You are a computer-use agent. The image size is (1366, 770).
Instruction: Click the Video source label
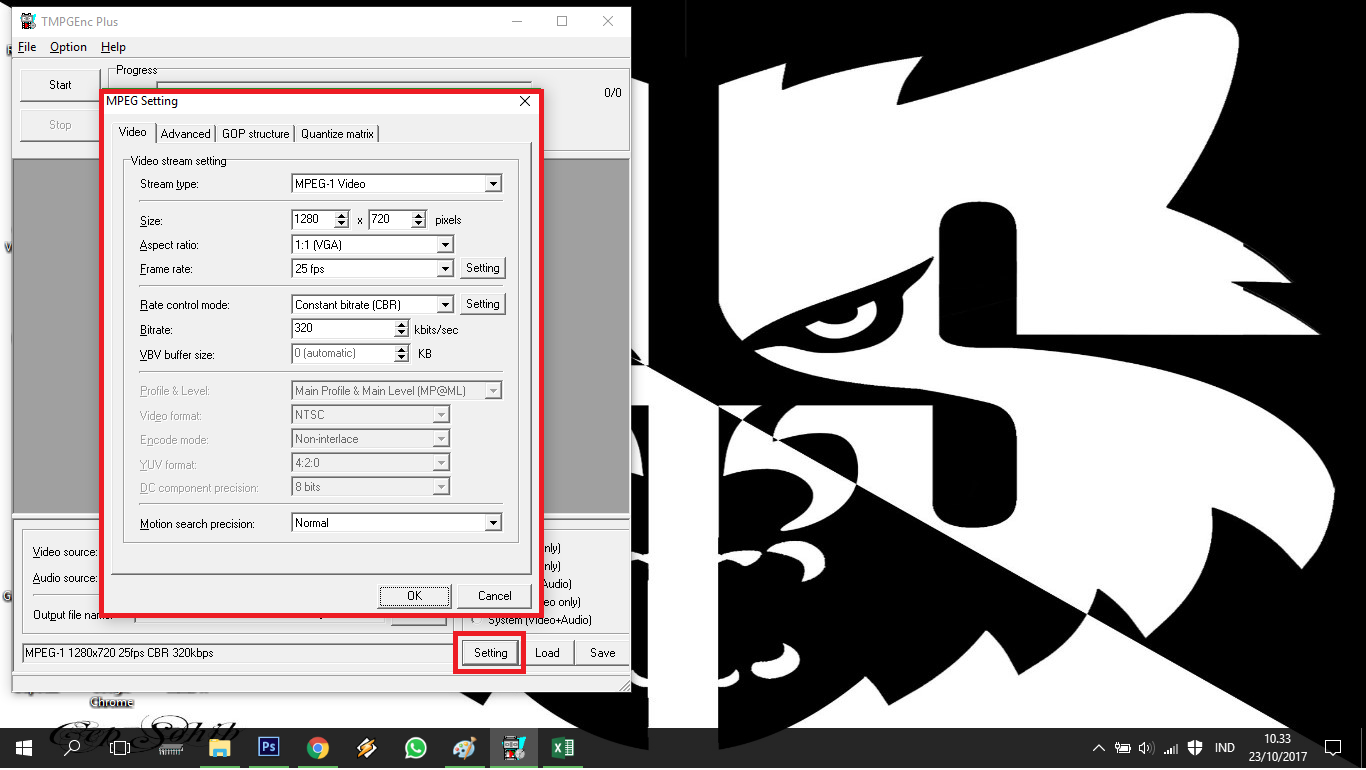(x=65, y=552)
